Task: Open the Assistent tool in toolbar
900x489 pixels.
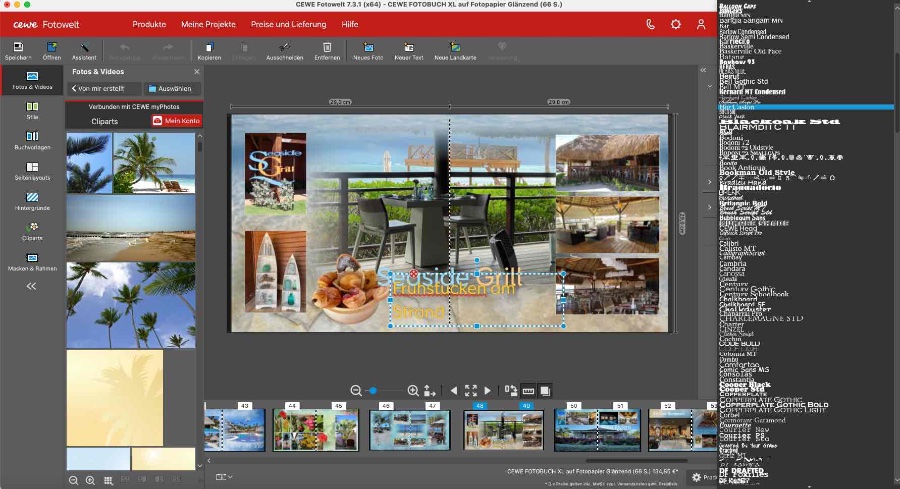Action: (x=84, y=47)
